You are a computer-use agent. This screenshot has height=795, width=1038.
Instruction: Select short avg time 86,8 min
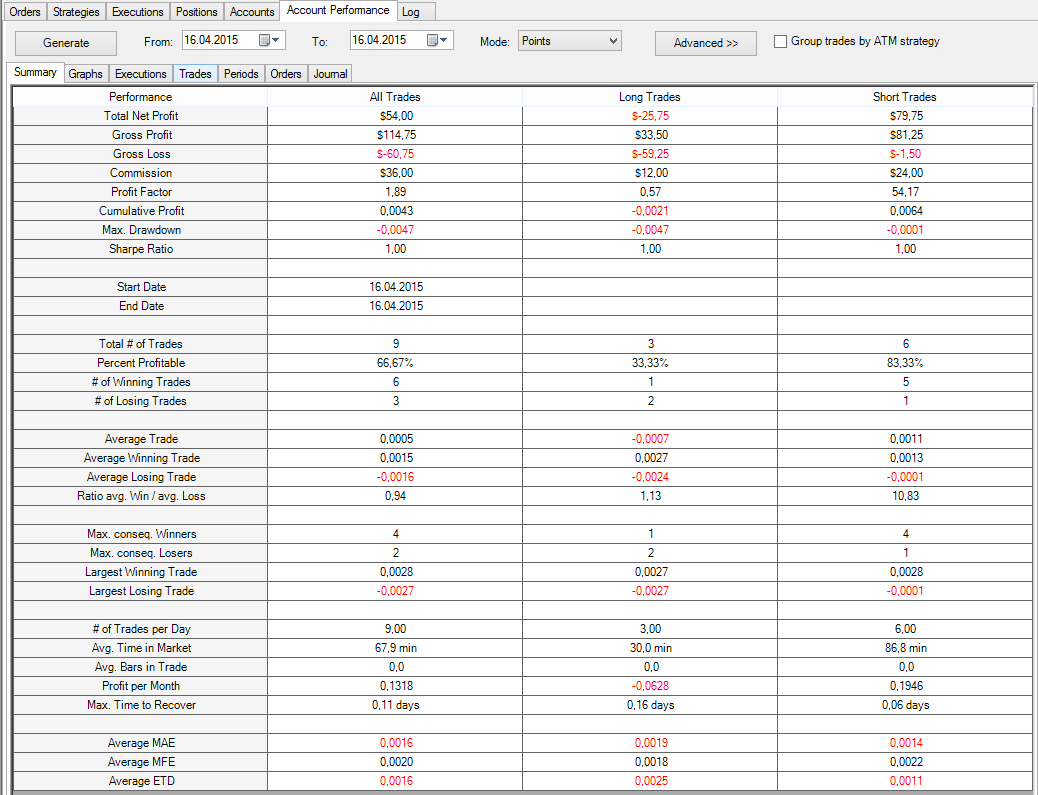[x=906, y=648]
